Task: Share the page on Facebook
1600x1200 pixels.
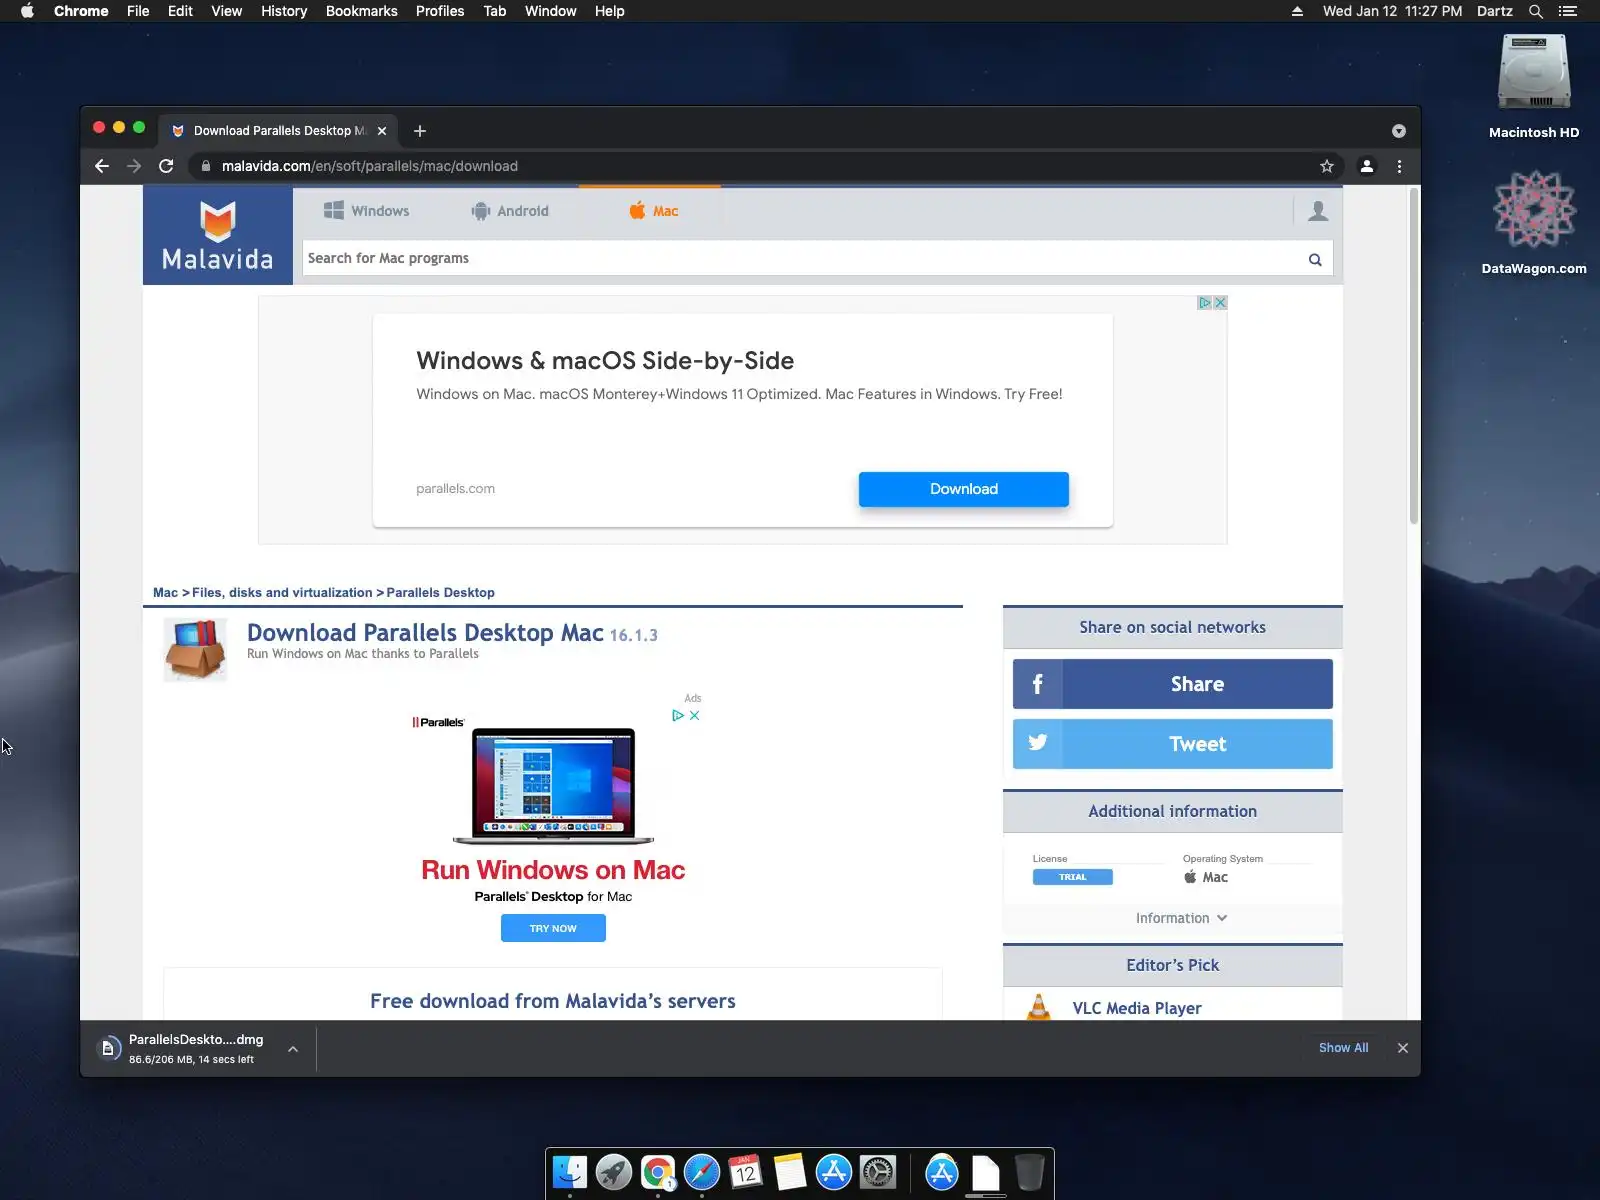Action: pyautogui.click(x=1172, y=684)
